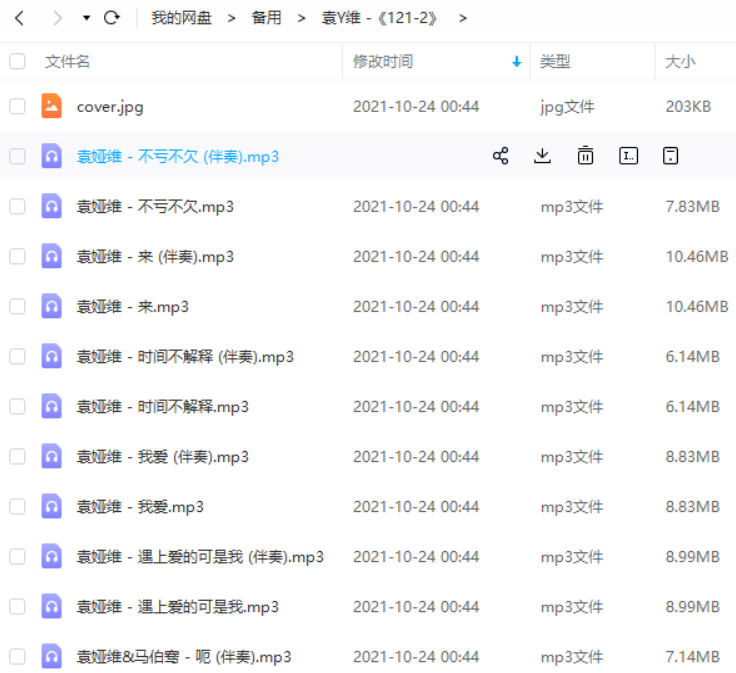Download the 不亏不欠 (伴奏).mp3 file
Image resolution: width=736 pixels, height=673 pixels.
(x=542, y=156)
